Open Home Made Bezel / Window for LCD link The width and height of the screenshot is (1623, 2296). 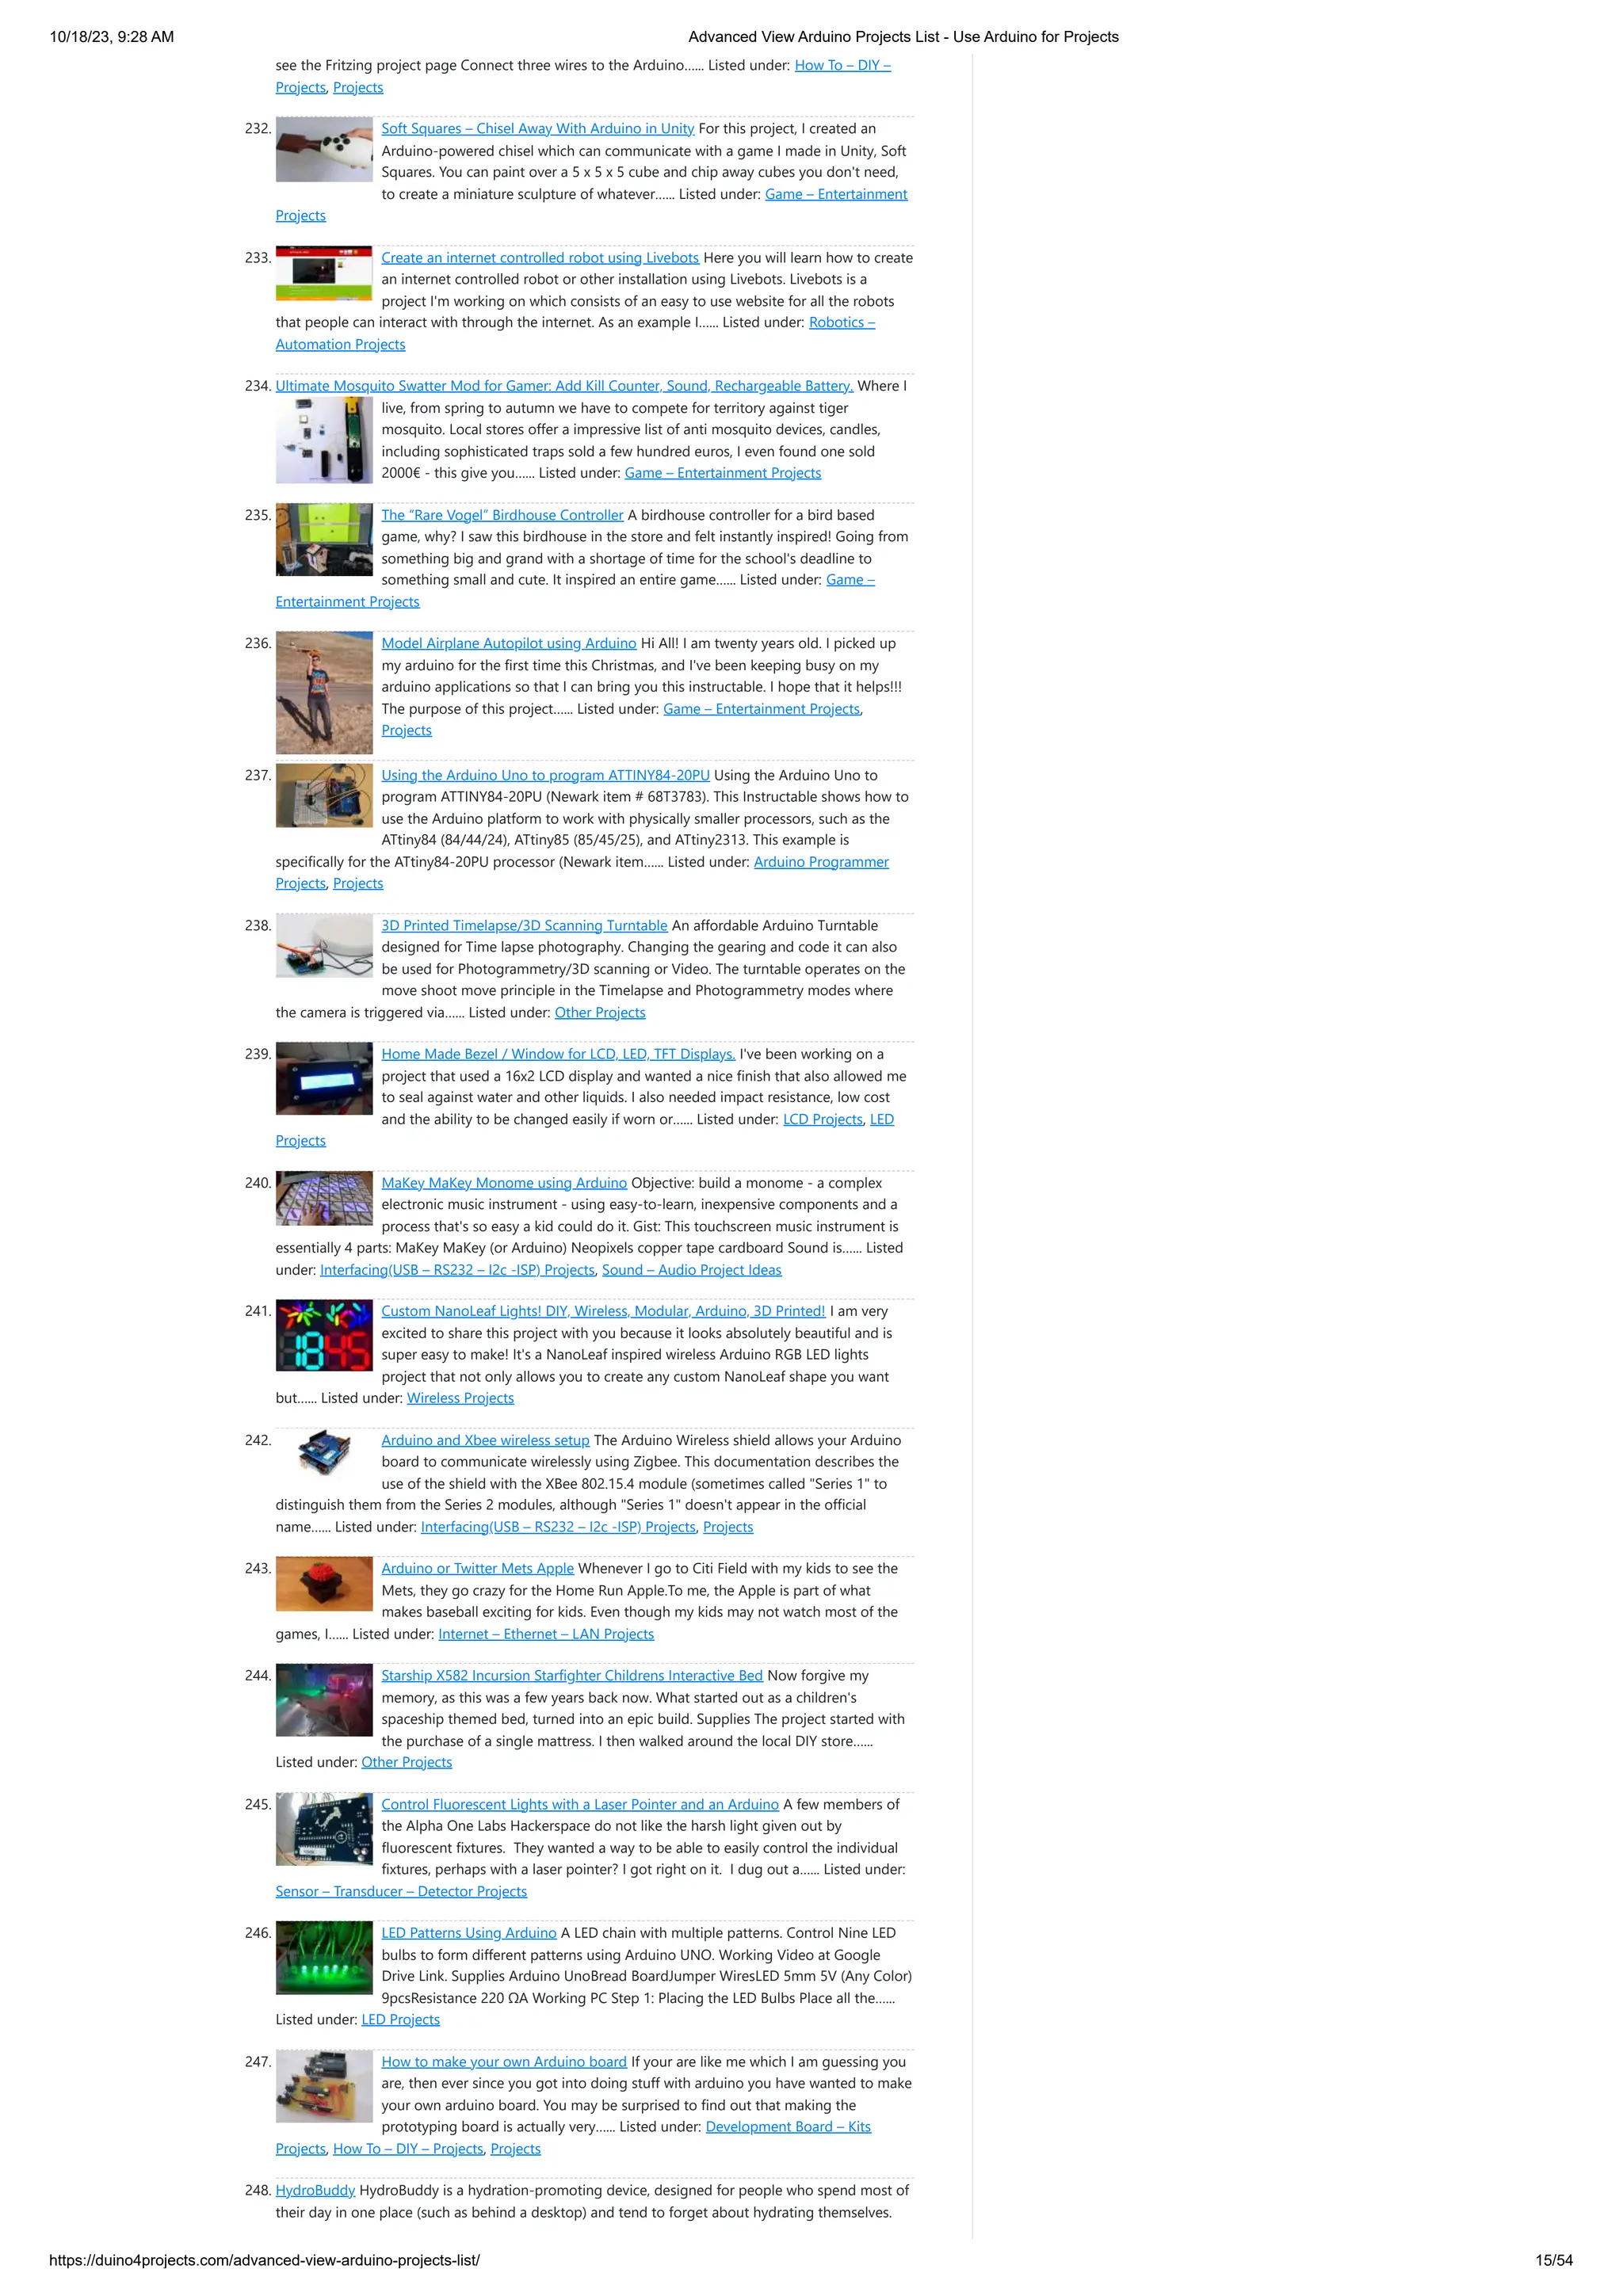point(558,1054)
